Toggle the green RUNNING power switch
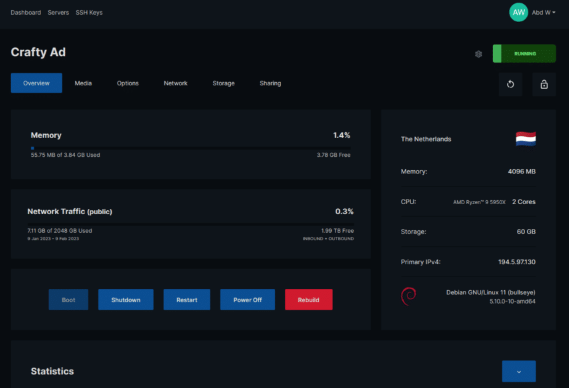The image size is (569, 388). point(524,53)
